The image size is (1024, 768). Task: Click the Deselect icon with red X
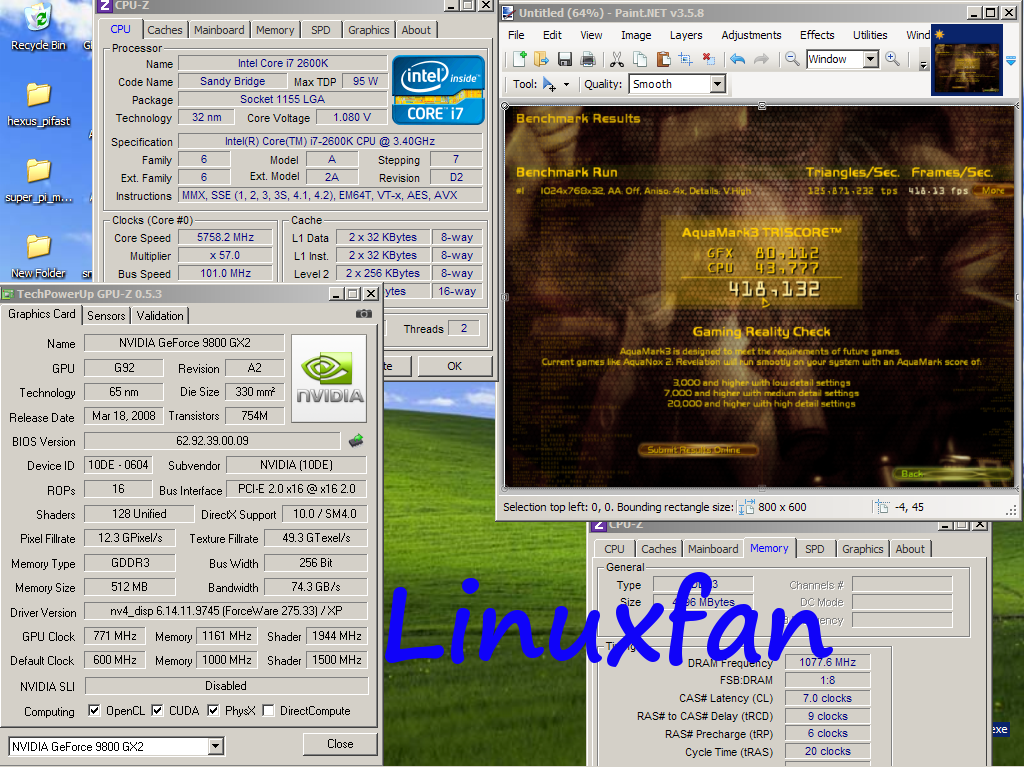(x=709, y=59)
